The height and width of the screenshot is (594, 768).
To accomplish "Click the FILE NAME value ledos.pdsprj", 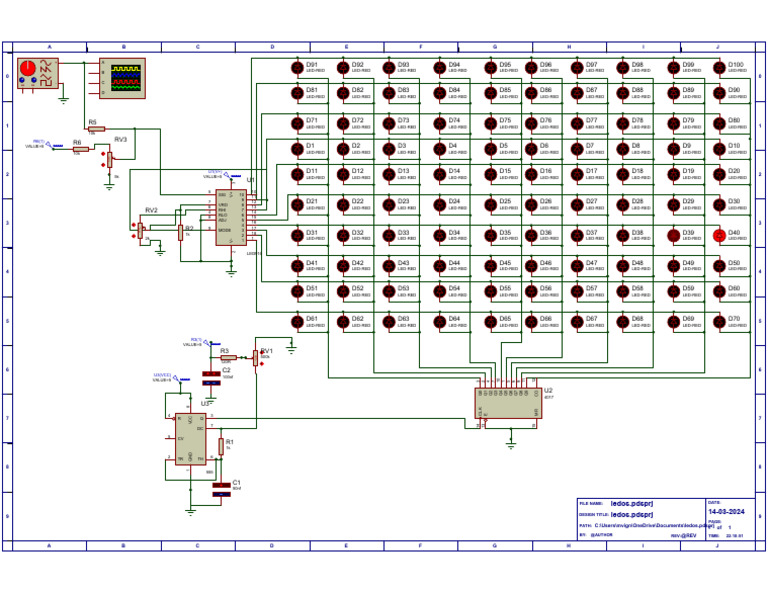I will [632, 503].
